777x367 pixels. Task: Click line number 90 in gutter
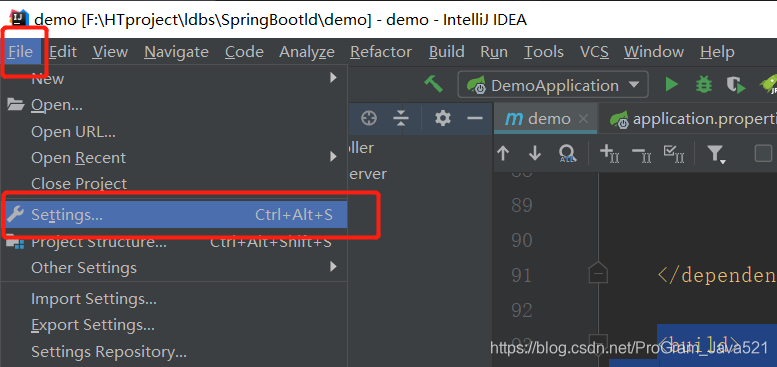(x=522, y=240)
